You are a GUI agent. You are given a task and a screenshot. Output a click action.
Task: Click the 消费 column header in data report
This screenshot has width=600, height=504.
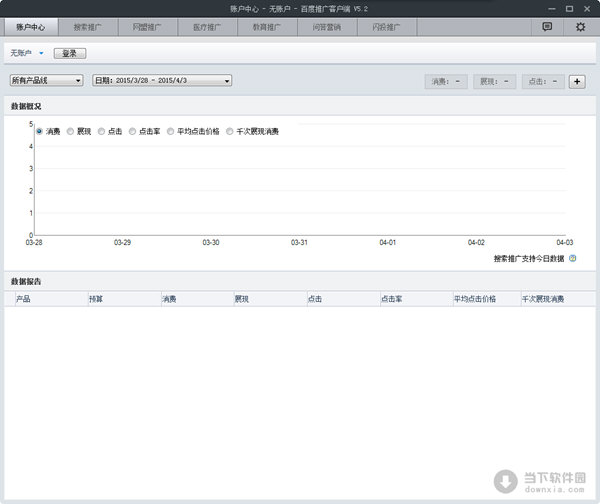(x=197, y=299)
